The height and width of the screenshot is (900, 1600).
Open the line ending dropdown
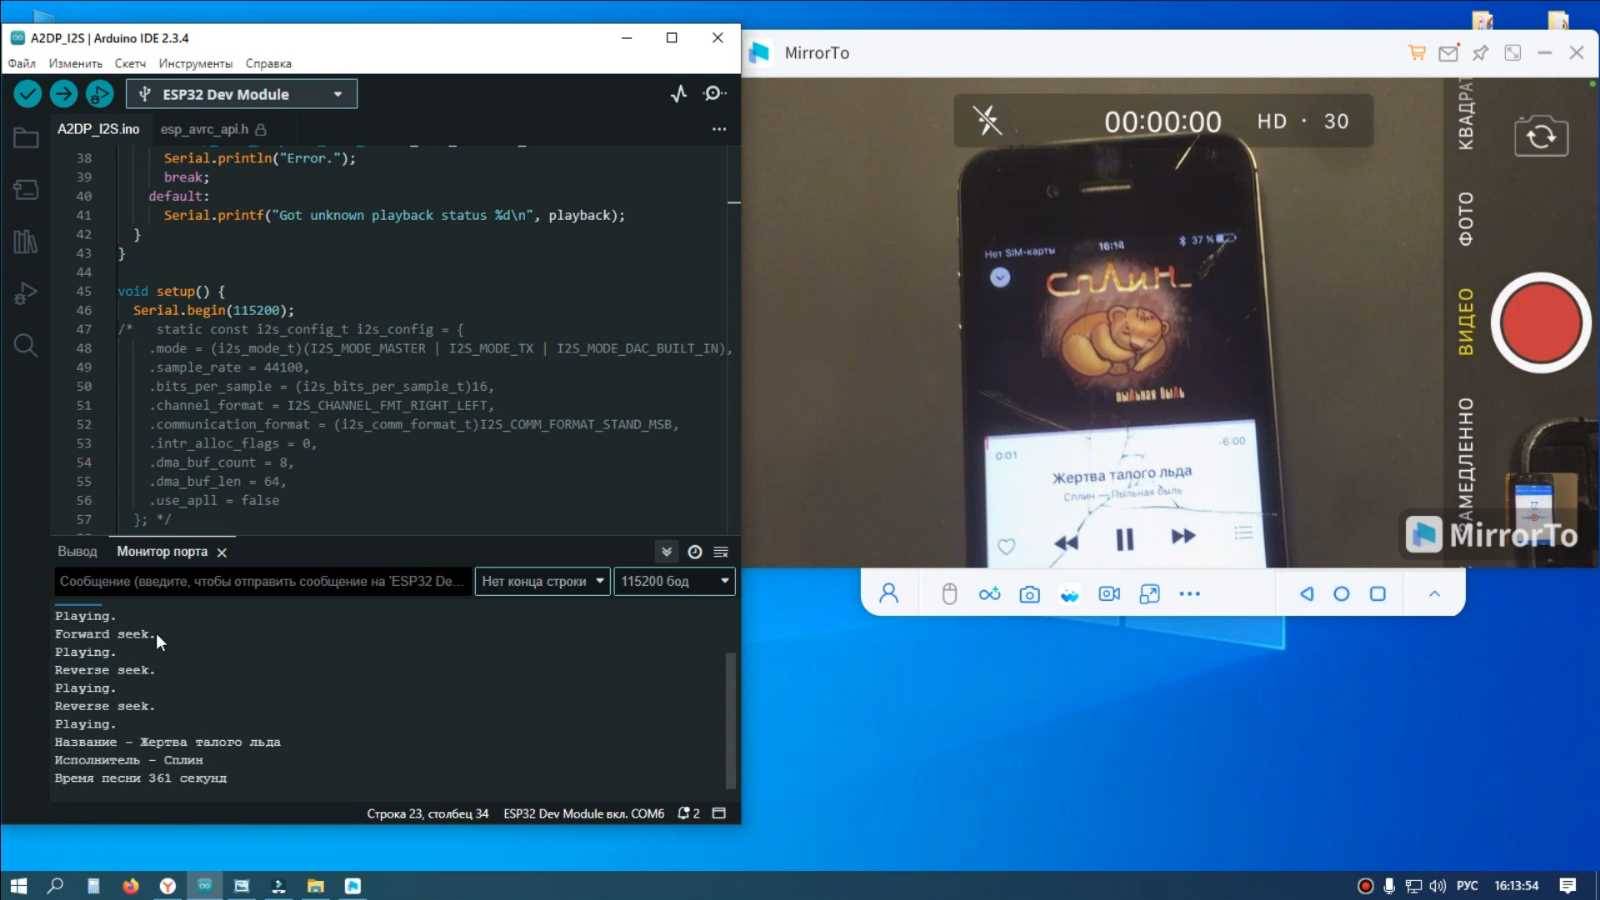pos(541,581)
